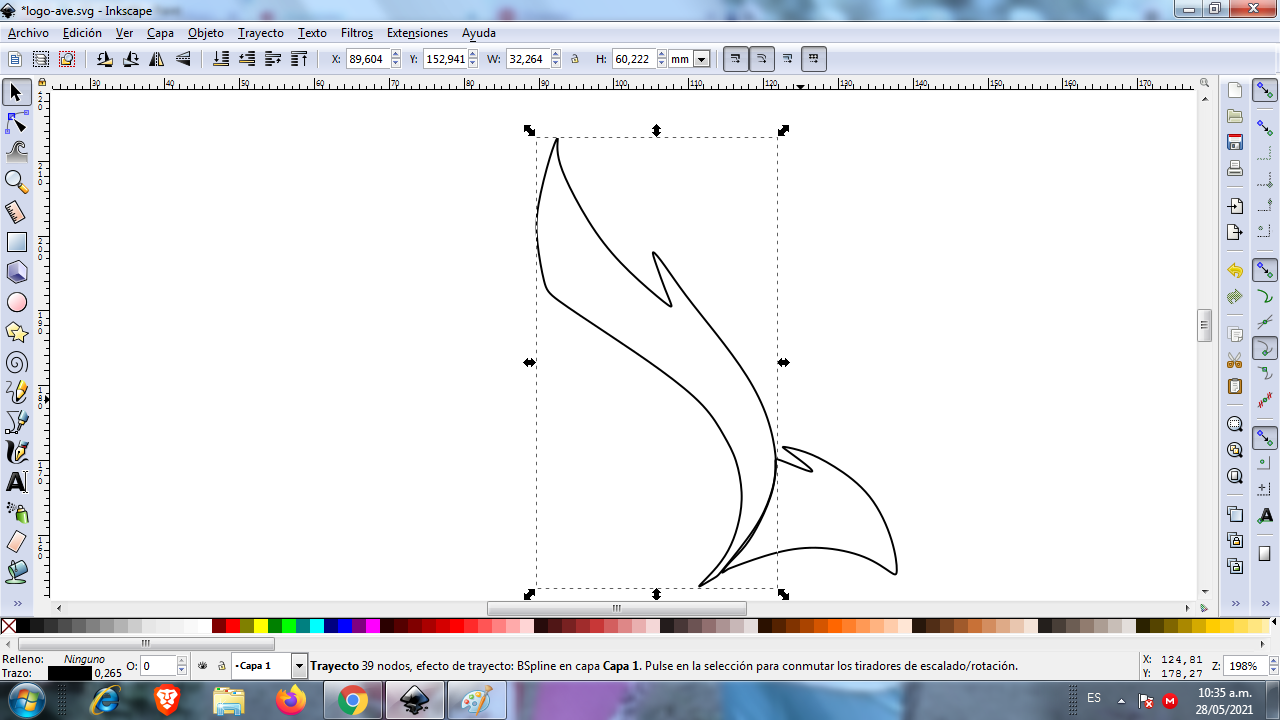Viewport: 1280px width, 720px height.
Task: Open the Capa 1 layer dropdown
Action: (x=298, y=665)
